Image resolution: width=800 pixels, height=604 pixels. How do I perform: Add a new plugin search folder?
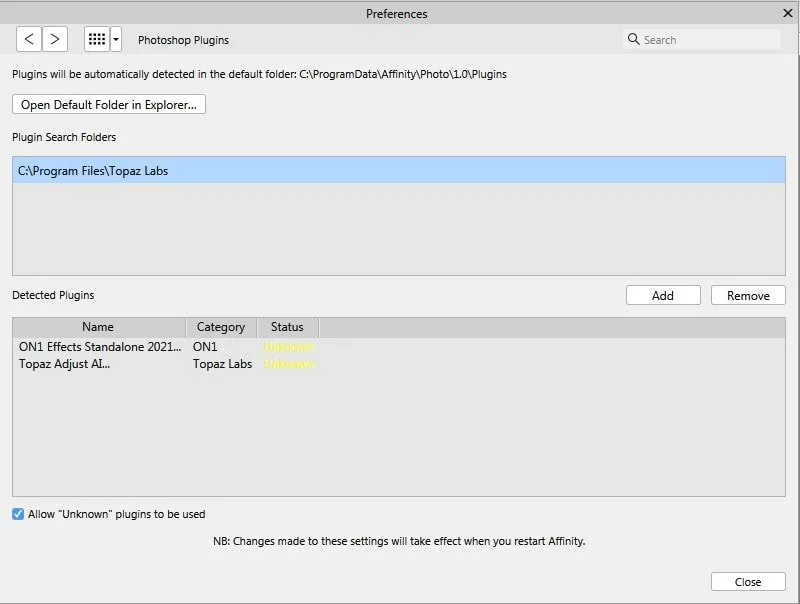(663, 295)
